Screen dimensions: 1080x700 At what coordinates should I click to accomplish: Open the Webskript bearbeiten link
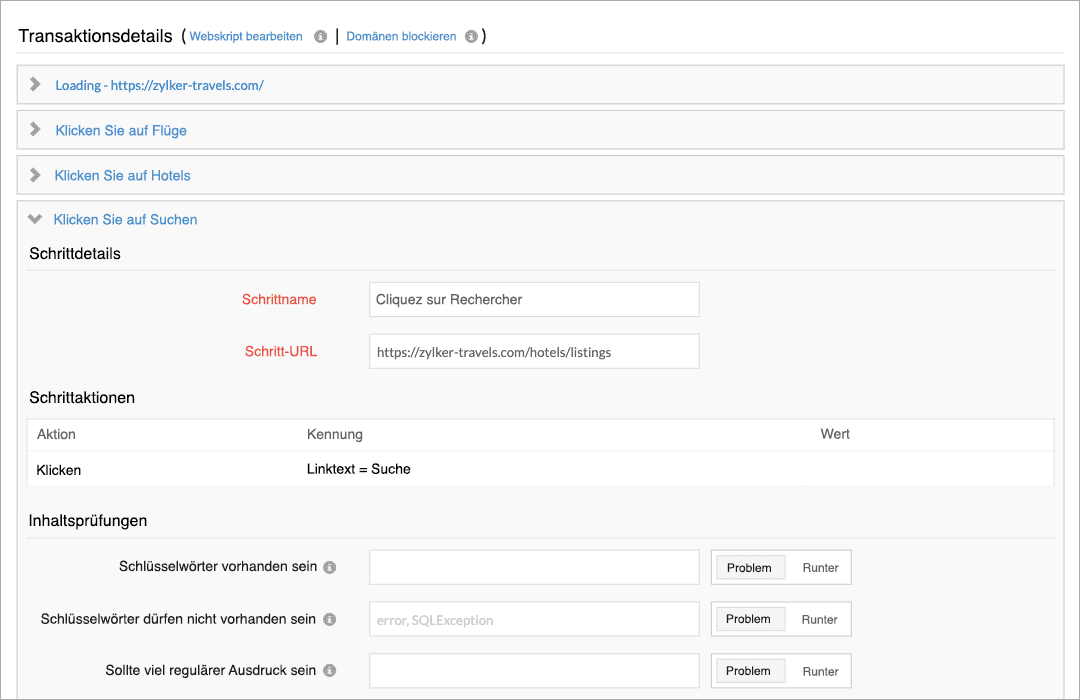tap(245, 36)
